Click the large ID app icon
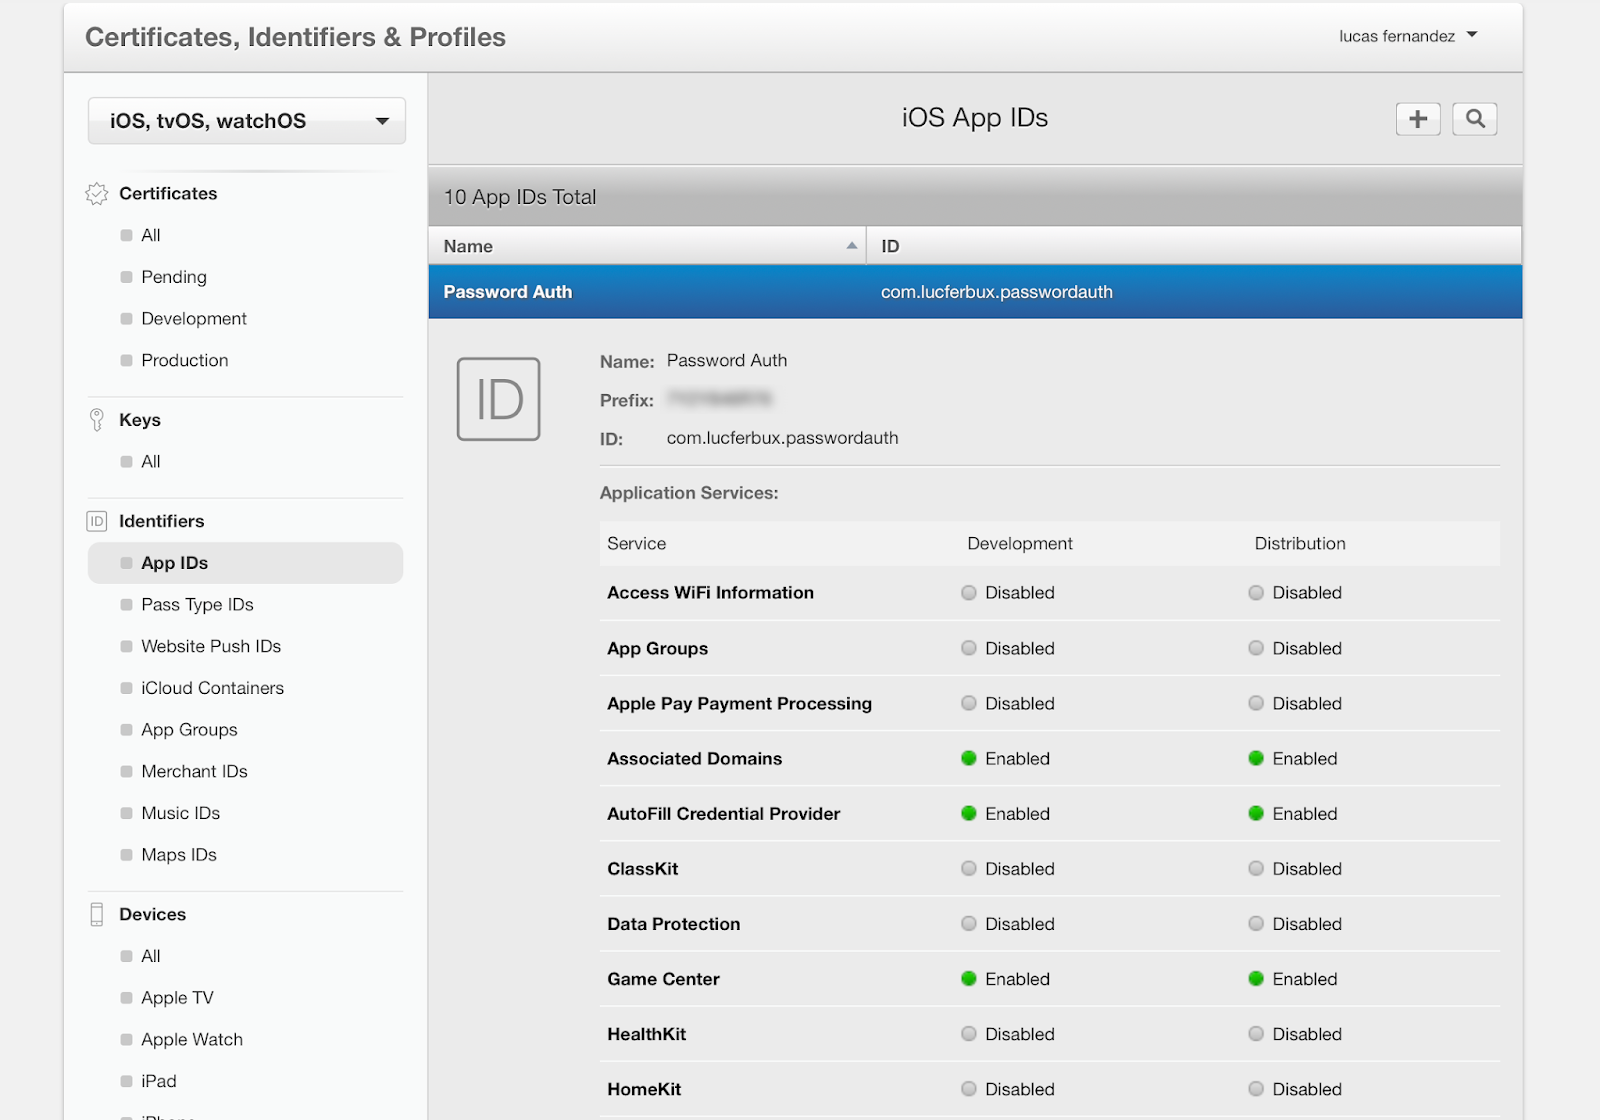This screenshot has width=1600, height=1120. tap(498, 399)
